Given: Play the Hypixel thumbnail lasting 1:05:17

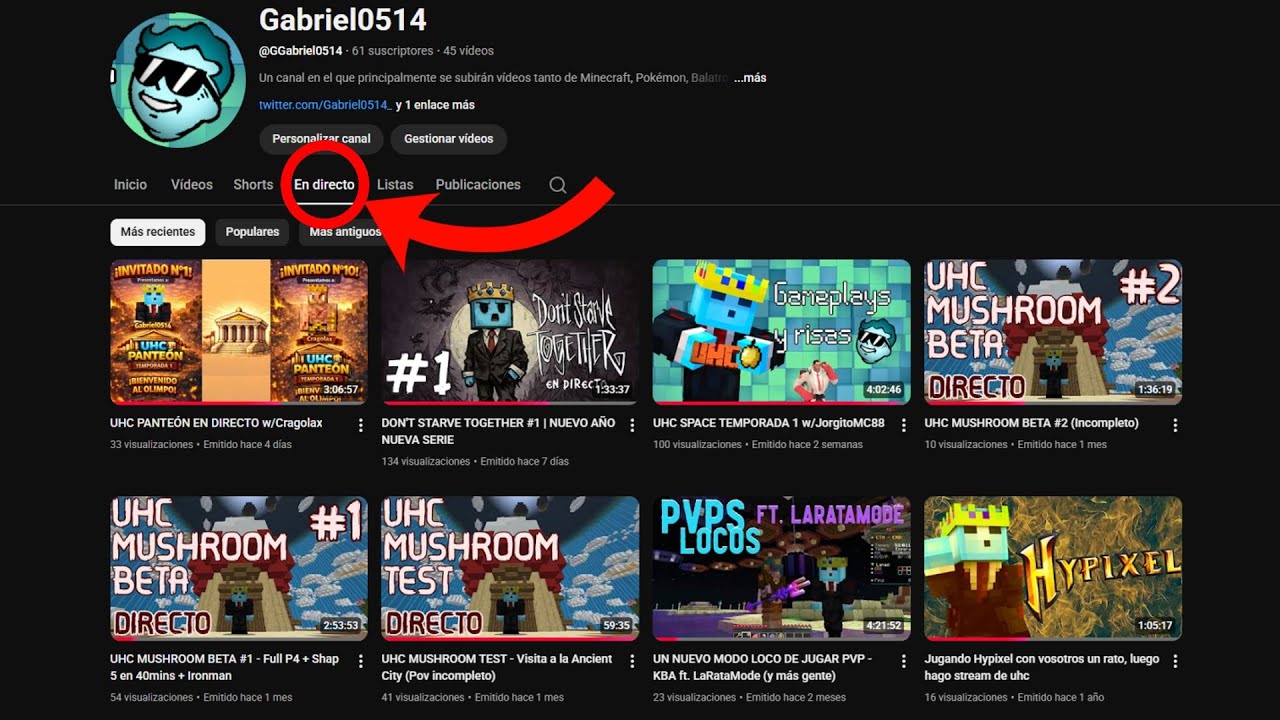Looking at the screenshot, I should click(1053, 568).
